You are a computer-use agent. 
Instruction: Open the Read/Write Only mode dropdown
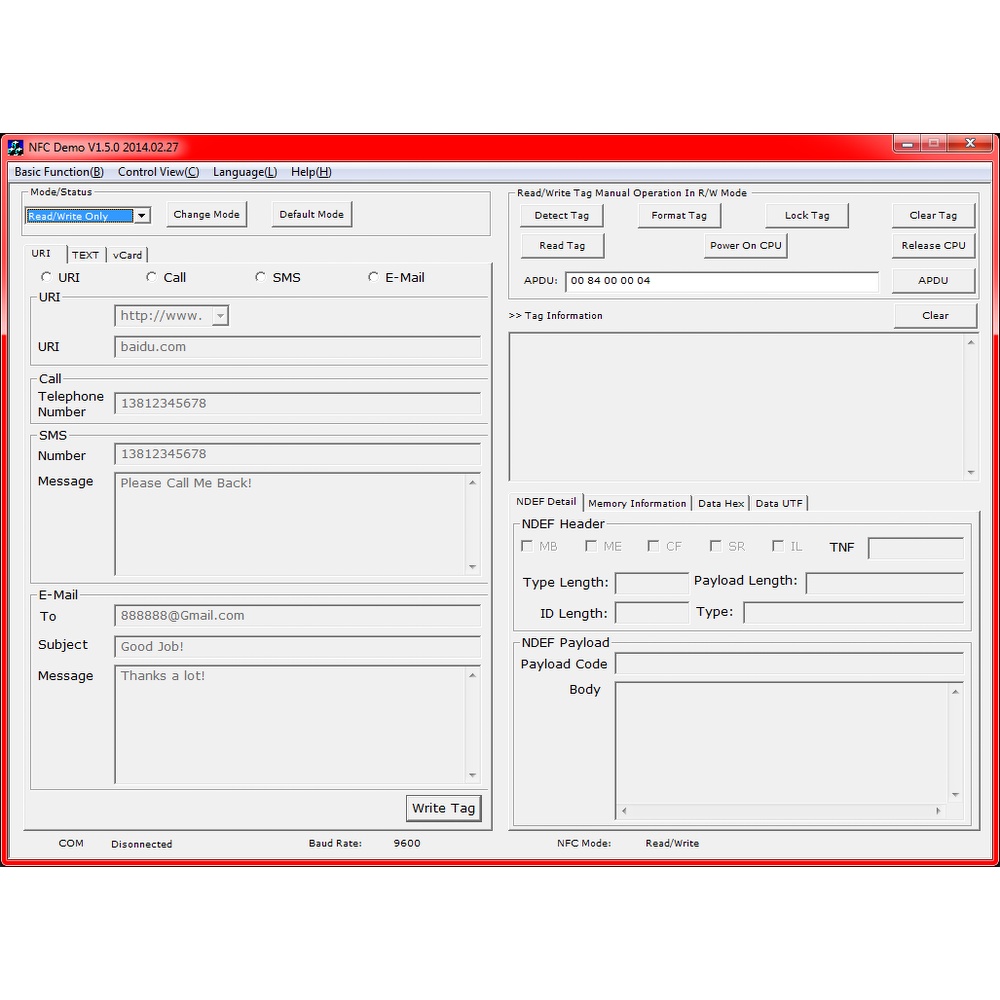click(141, 216)
